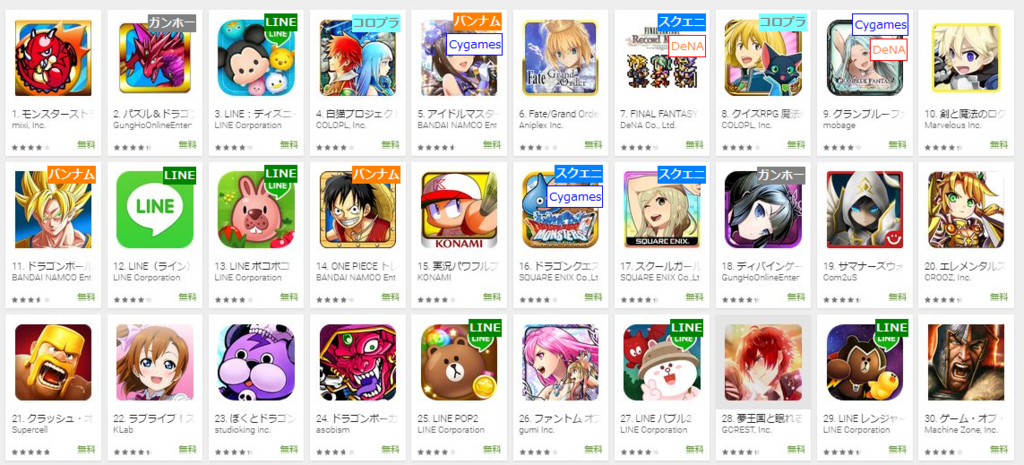
Task: Open the Final Fantasy Record Keeper thumbnail
Action: [662, 57]
